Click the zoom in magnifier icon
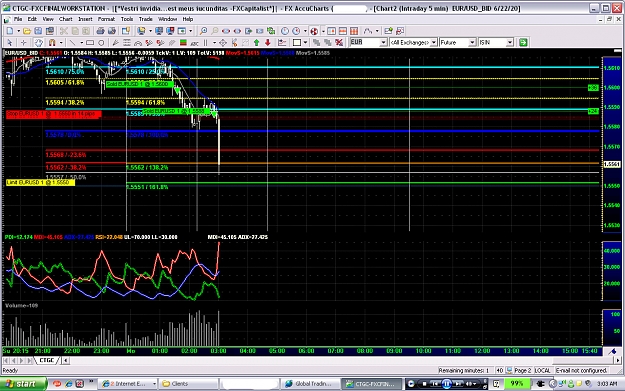This screenshot has height=391, width=625. pos(203,31)
